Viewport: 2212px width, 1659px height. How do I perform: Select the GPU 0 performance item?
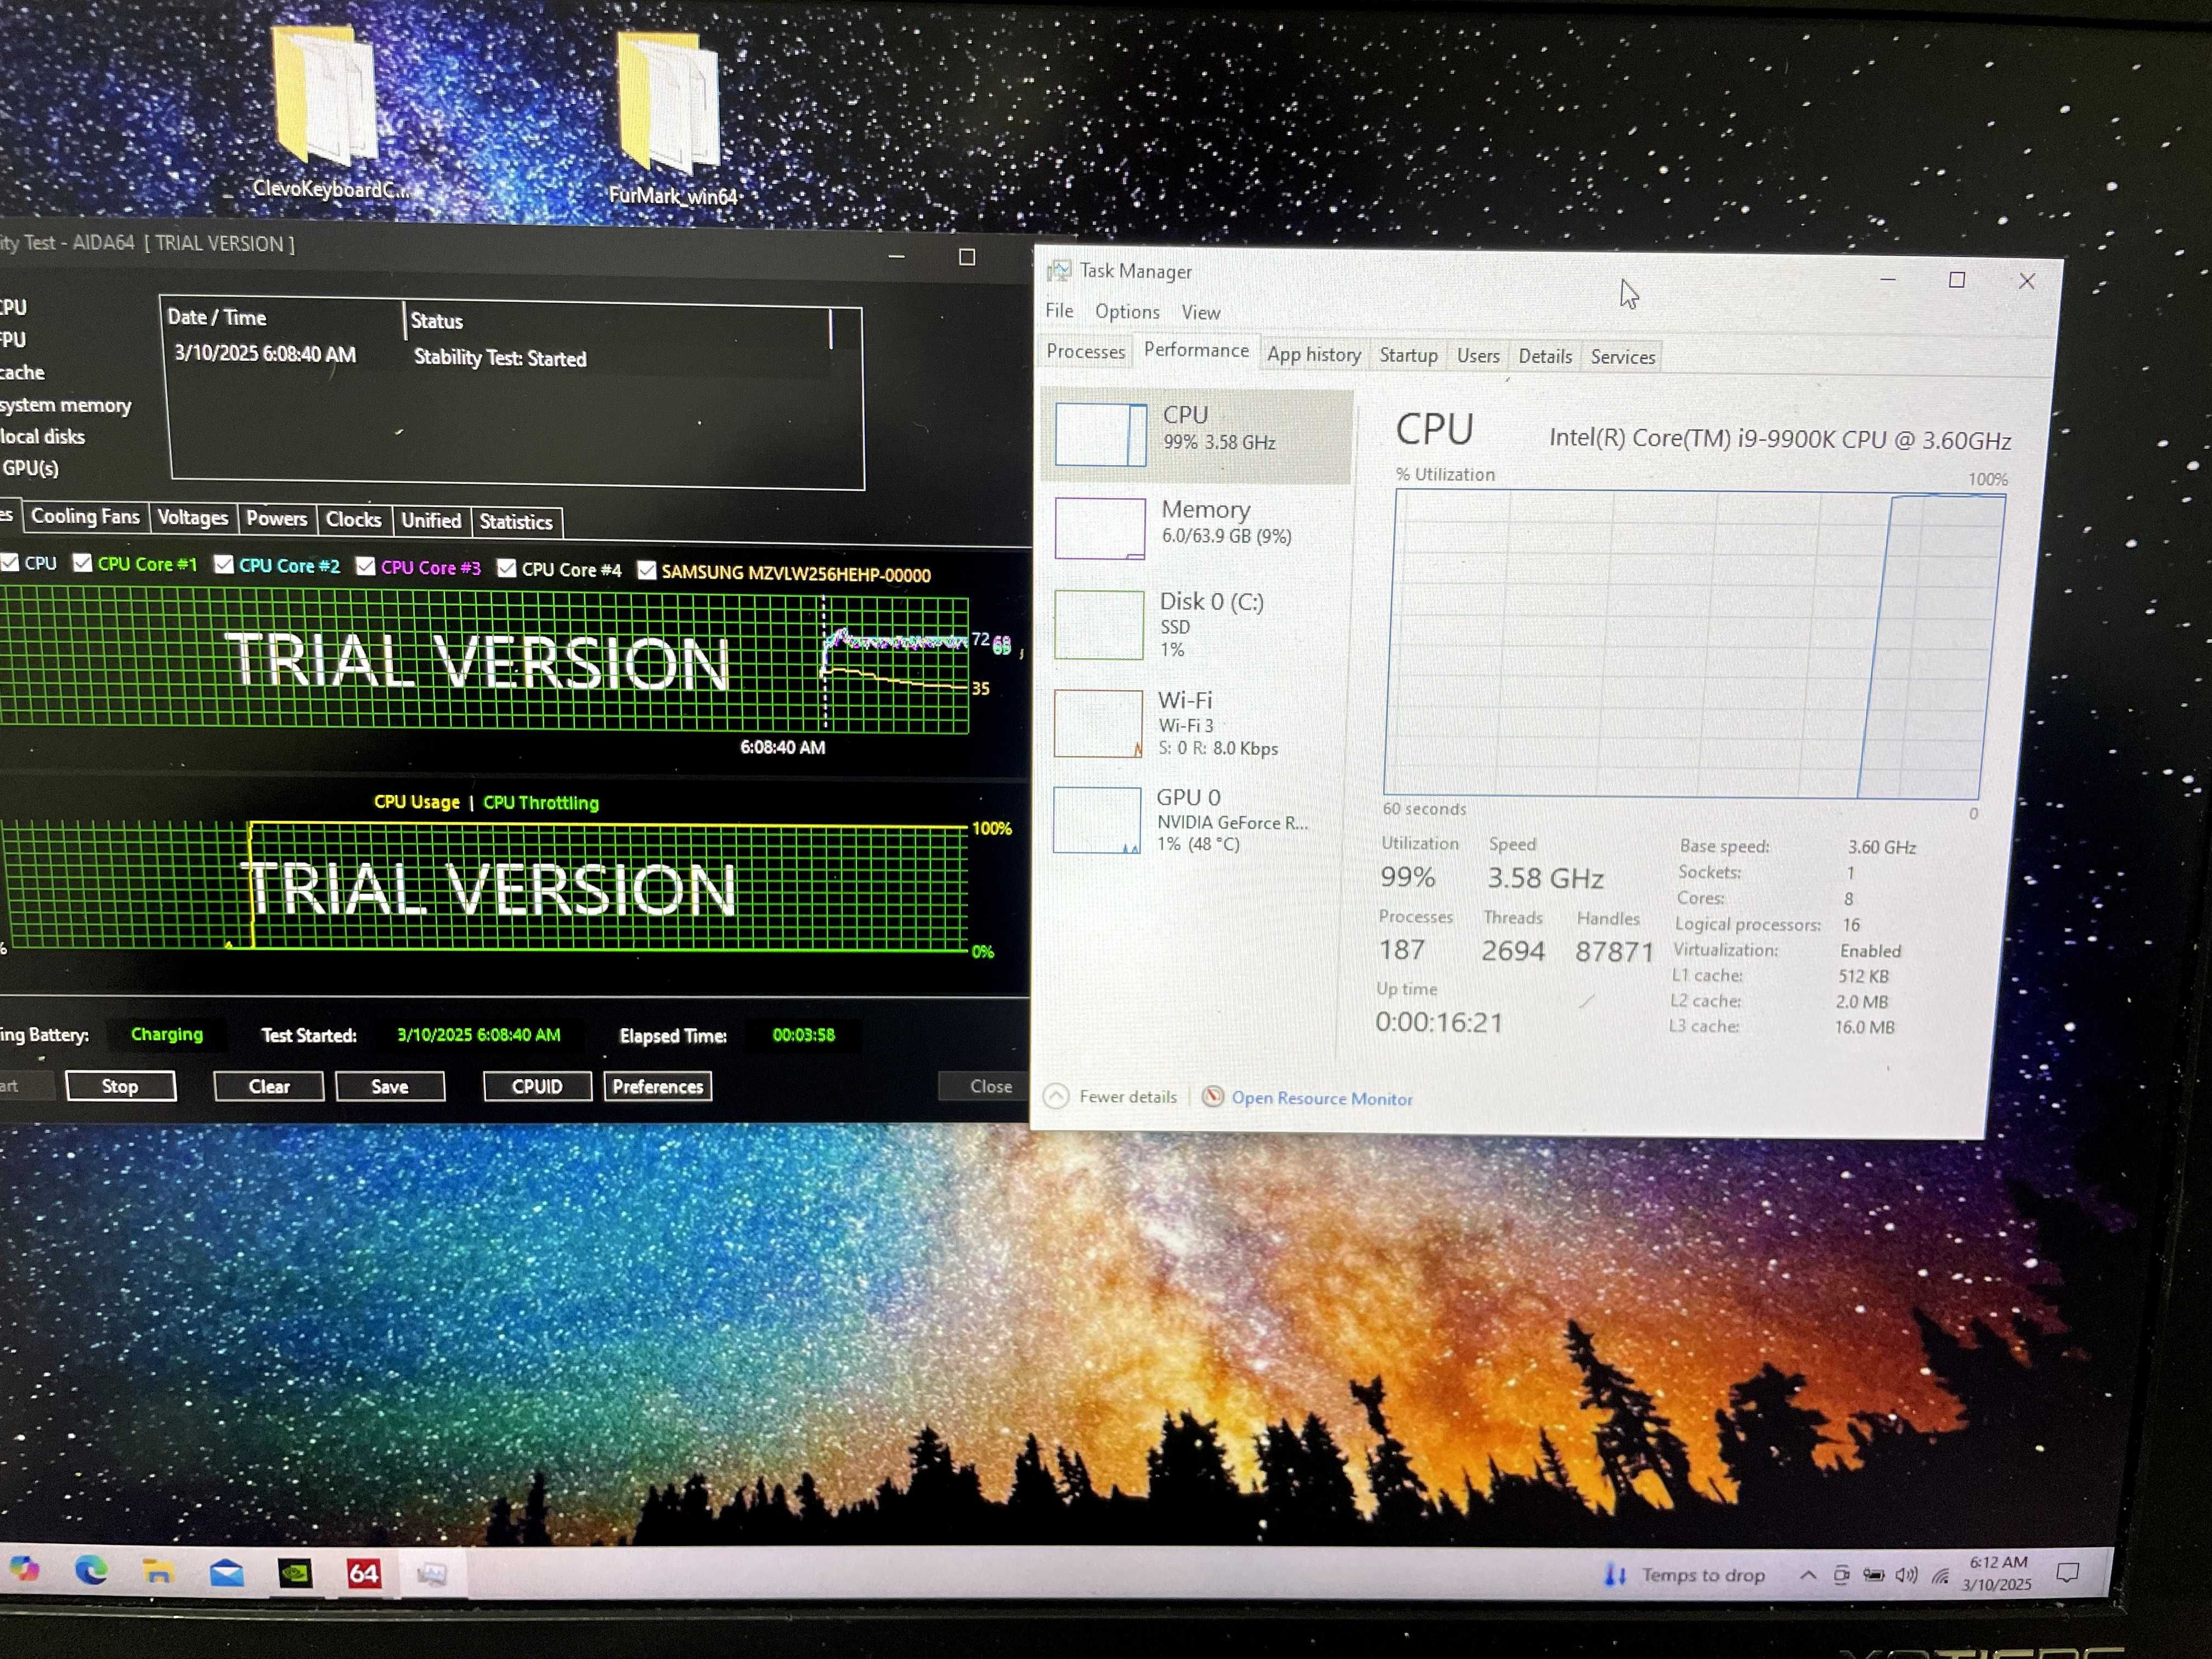[1192, 820]
